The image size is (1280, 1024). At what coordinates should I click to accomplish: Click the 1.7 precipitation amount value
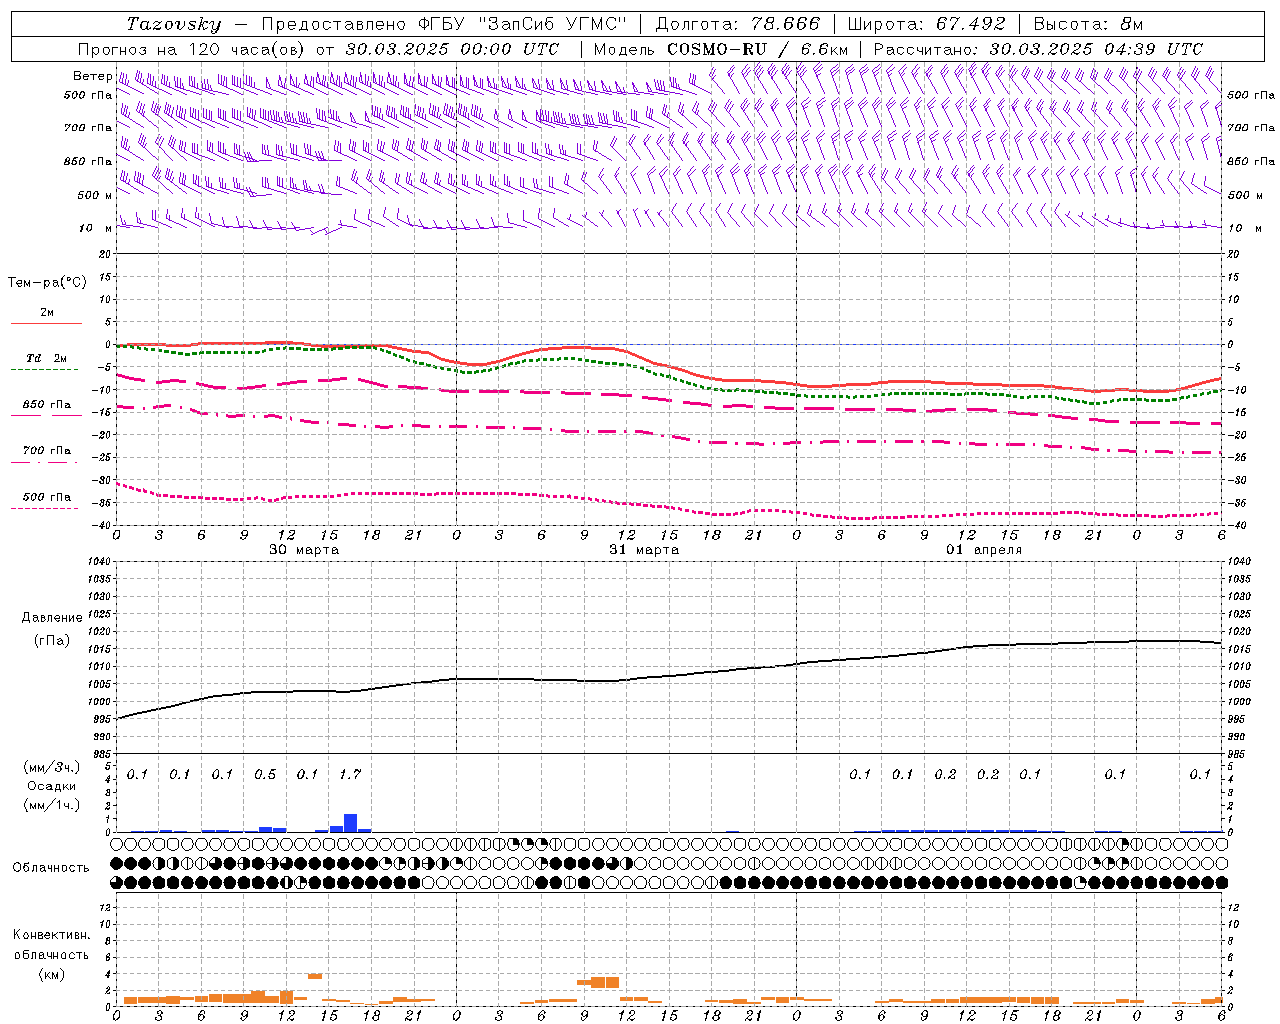[x=350, y=774]
